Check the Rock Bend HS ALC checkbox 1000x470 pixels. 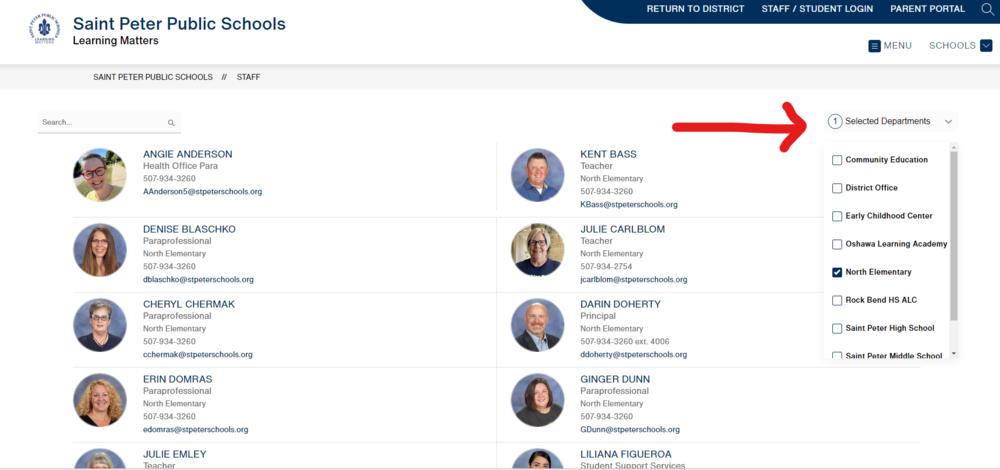837,300
